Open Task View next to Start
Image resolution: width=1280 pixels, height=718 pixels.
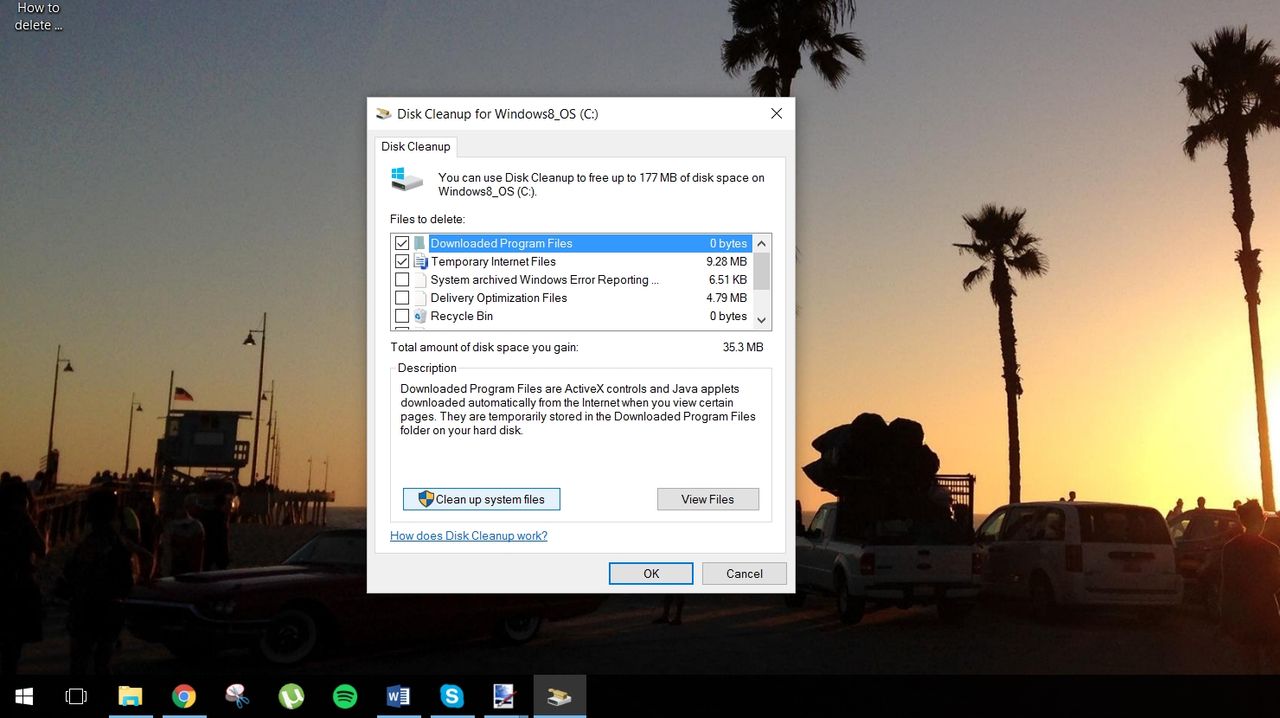click(76, 695)
